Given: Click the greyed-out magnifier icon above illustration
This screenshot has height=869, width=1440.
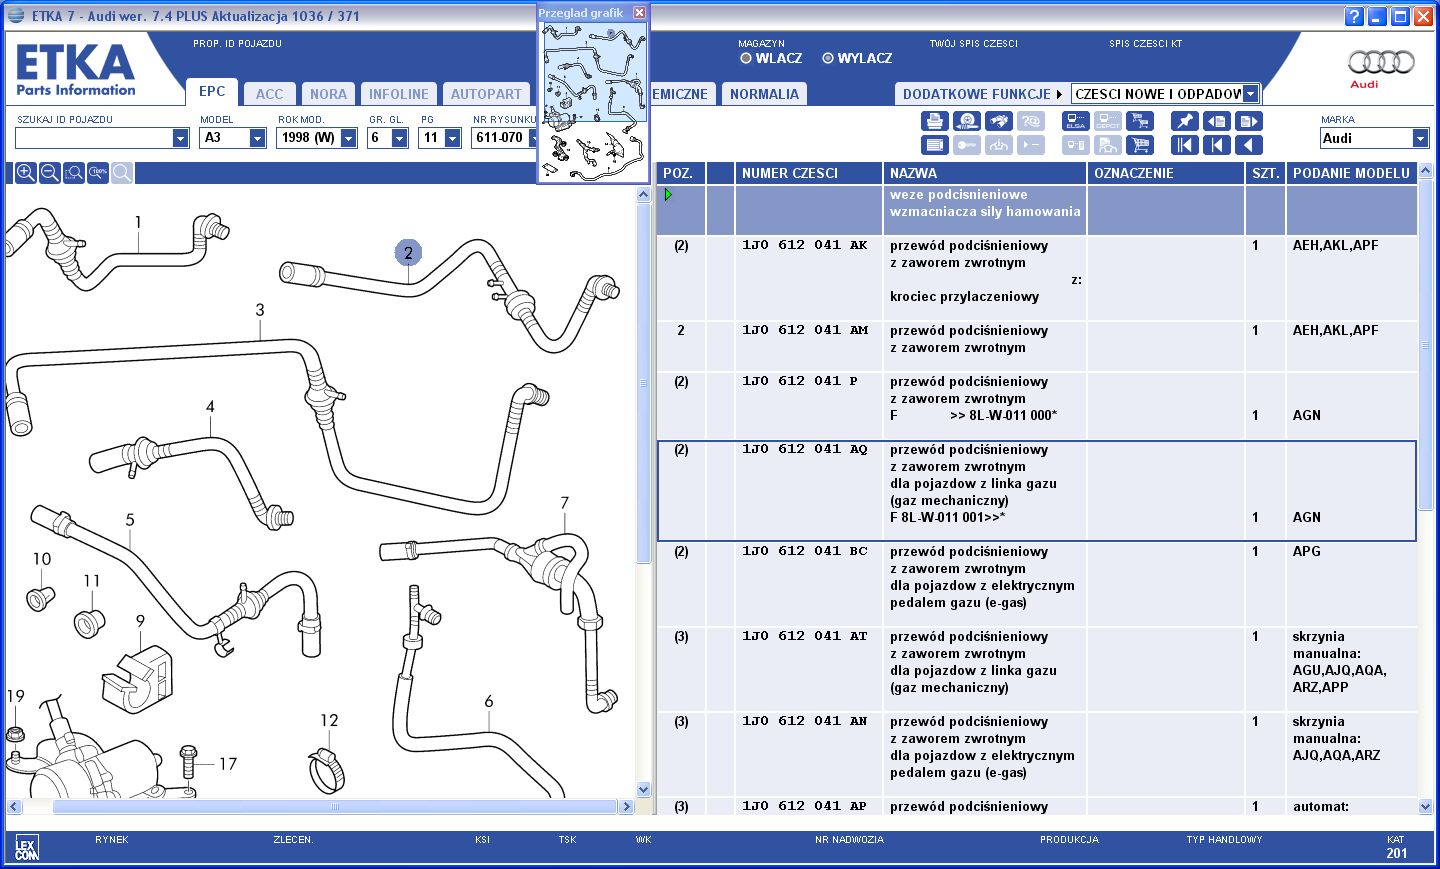Looking at the screenshot, I should 122,173.
